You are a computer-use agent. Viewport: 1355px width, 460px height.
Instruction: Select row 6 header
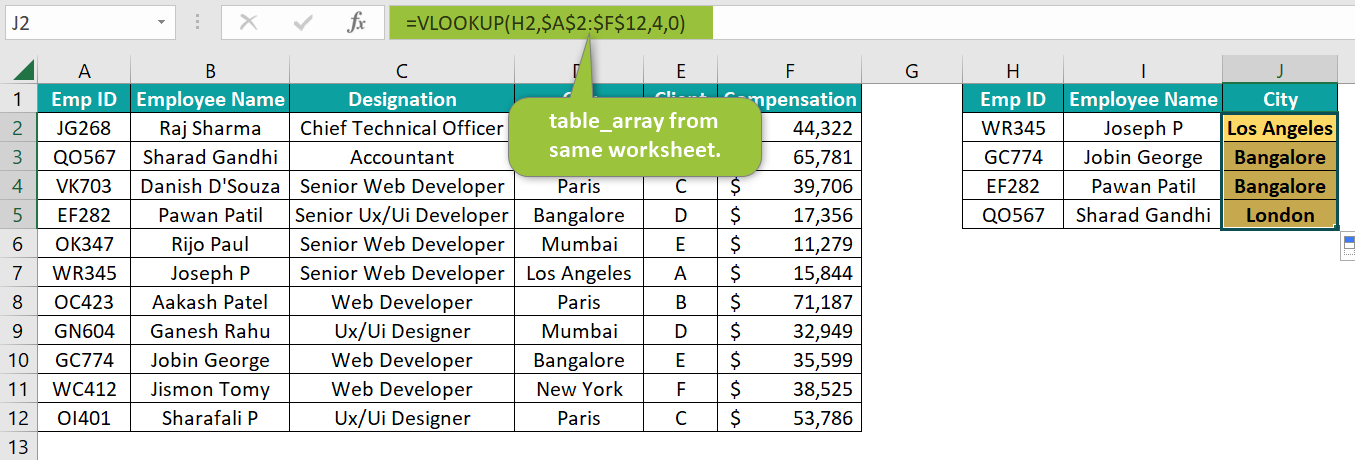click(18, 244)
